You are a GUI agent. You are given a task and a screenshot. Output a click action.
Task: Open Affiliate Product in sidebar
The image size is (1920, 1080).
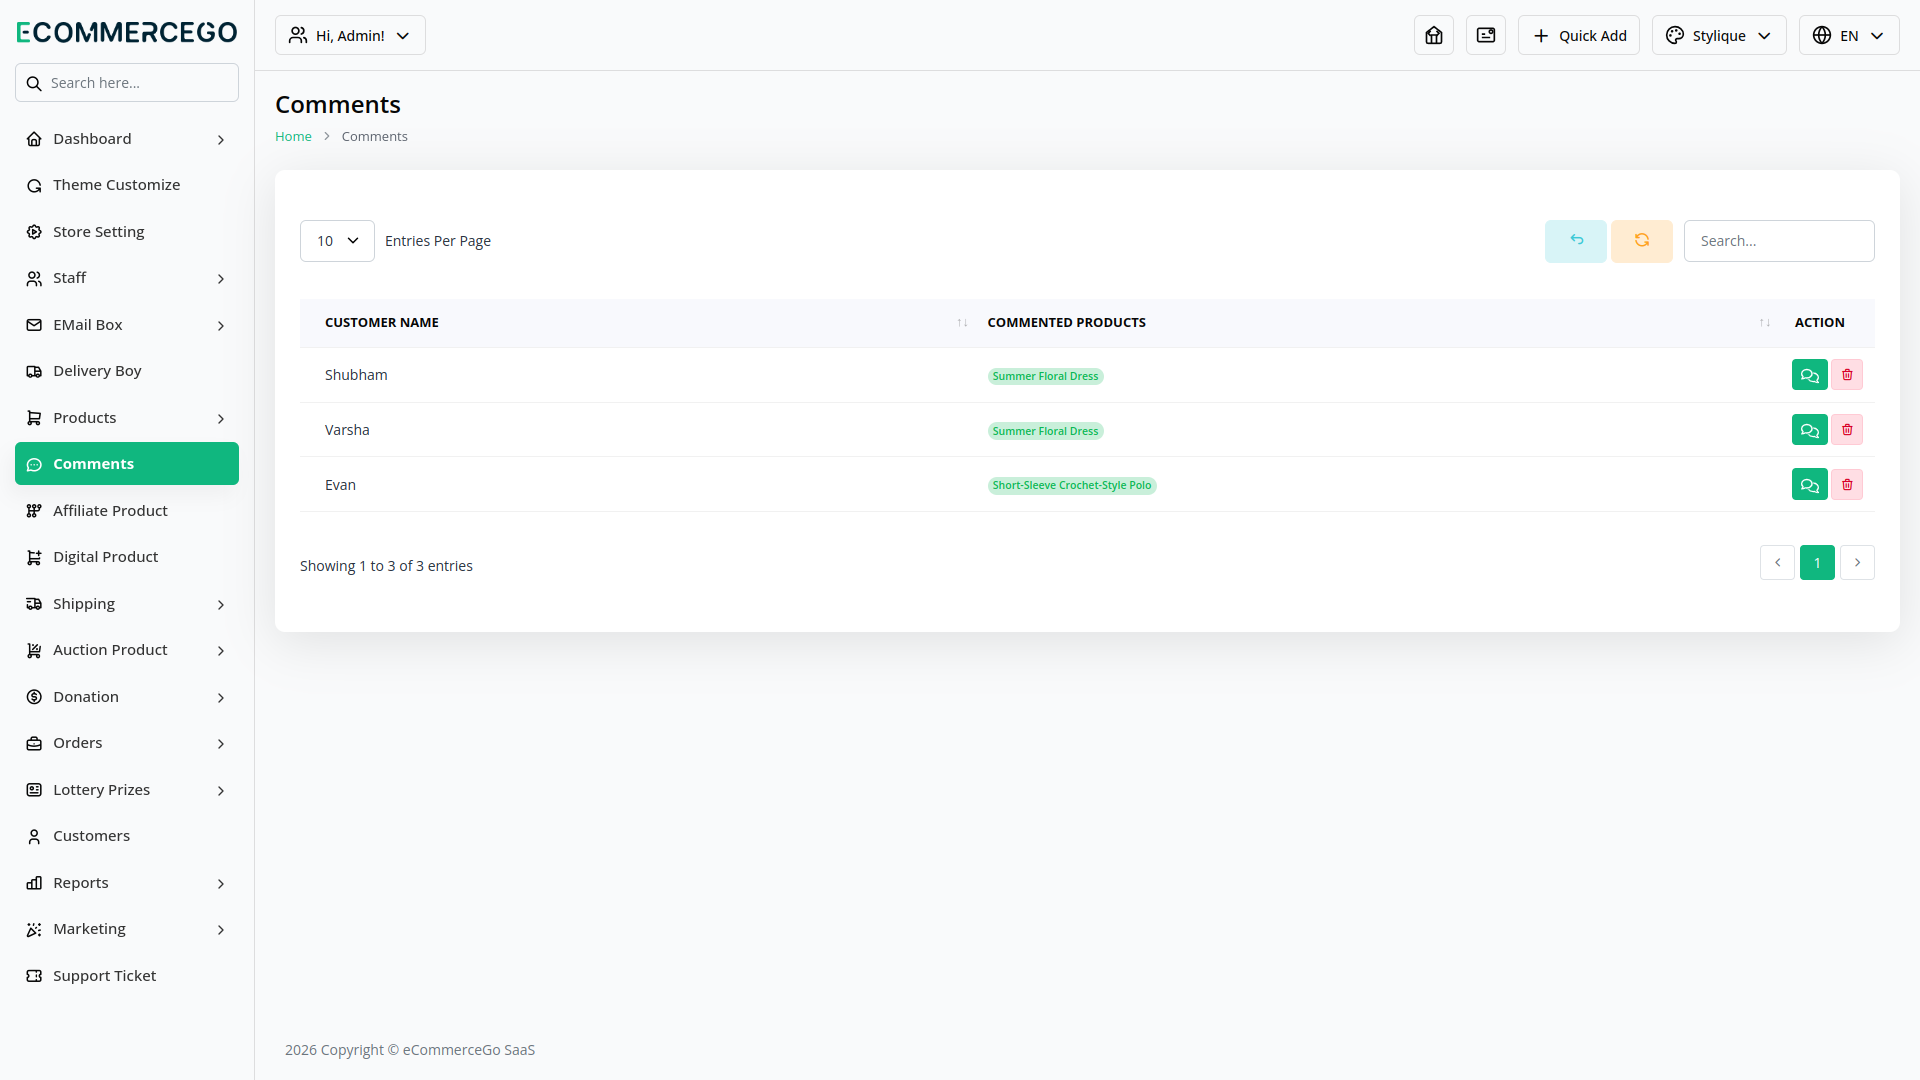point(127,511)
